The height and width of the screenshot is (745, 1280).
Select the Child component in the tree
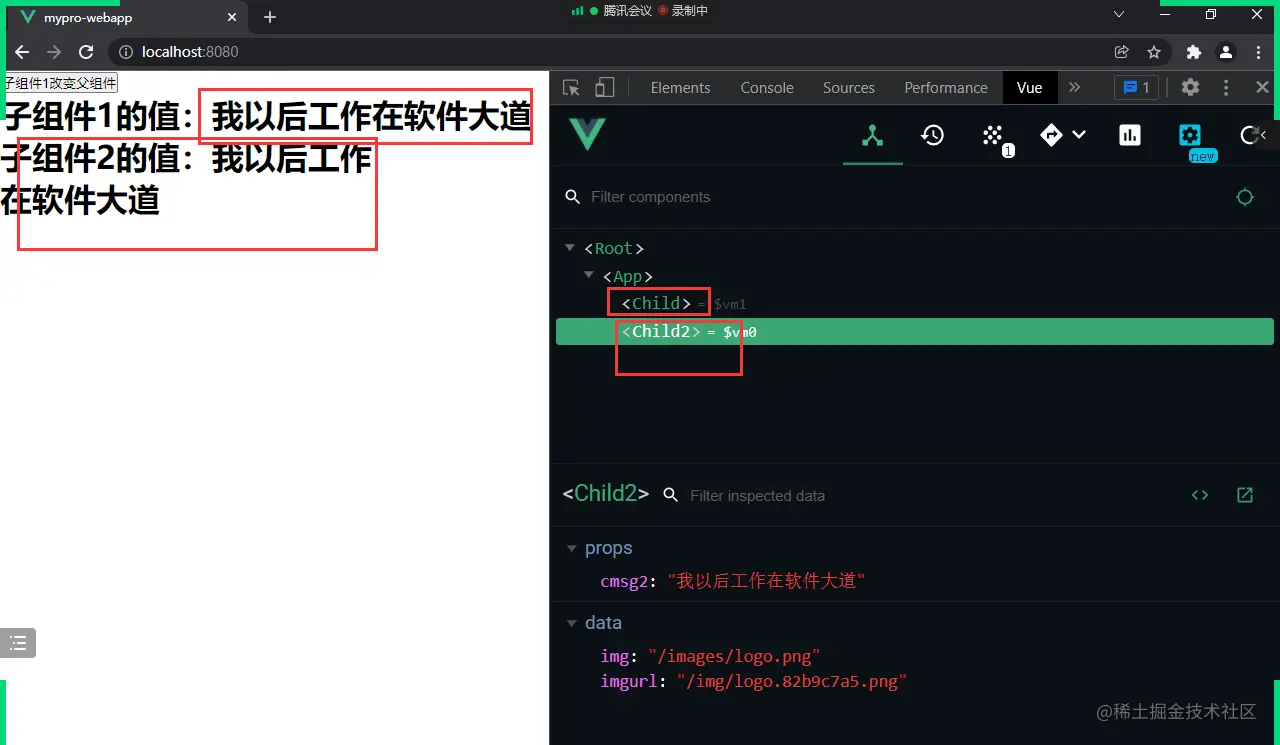pos(658,303)
